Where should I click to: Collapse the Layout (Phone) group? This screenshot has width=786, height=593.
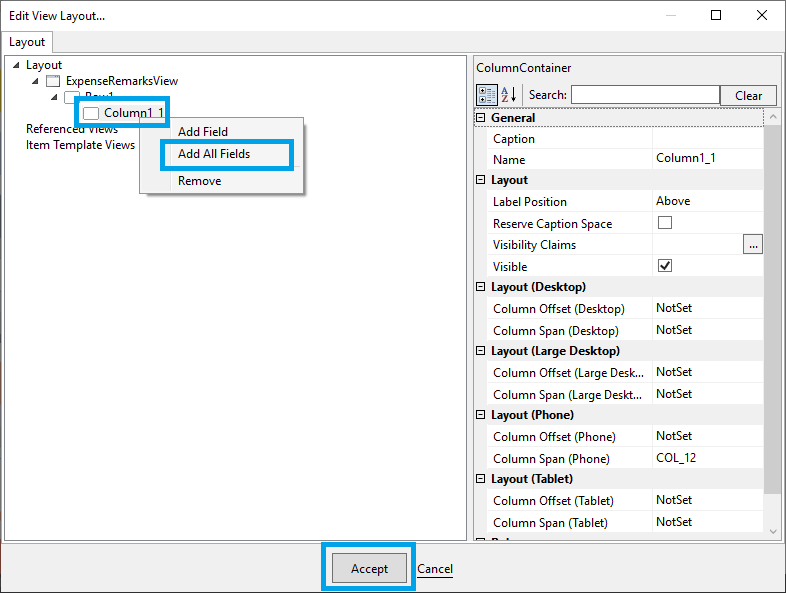click(x=480, y=415)
